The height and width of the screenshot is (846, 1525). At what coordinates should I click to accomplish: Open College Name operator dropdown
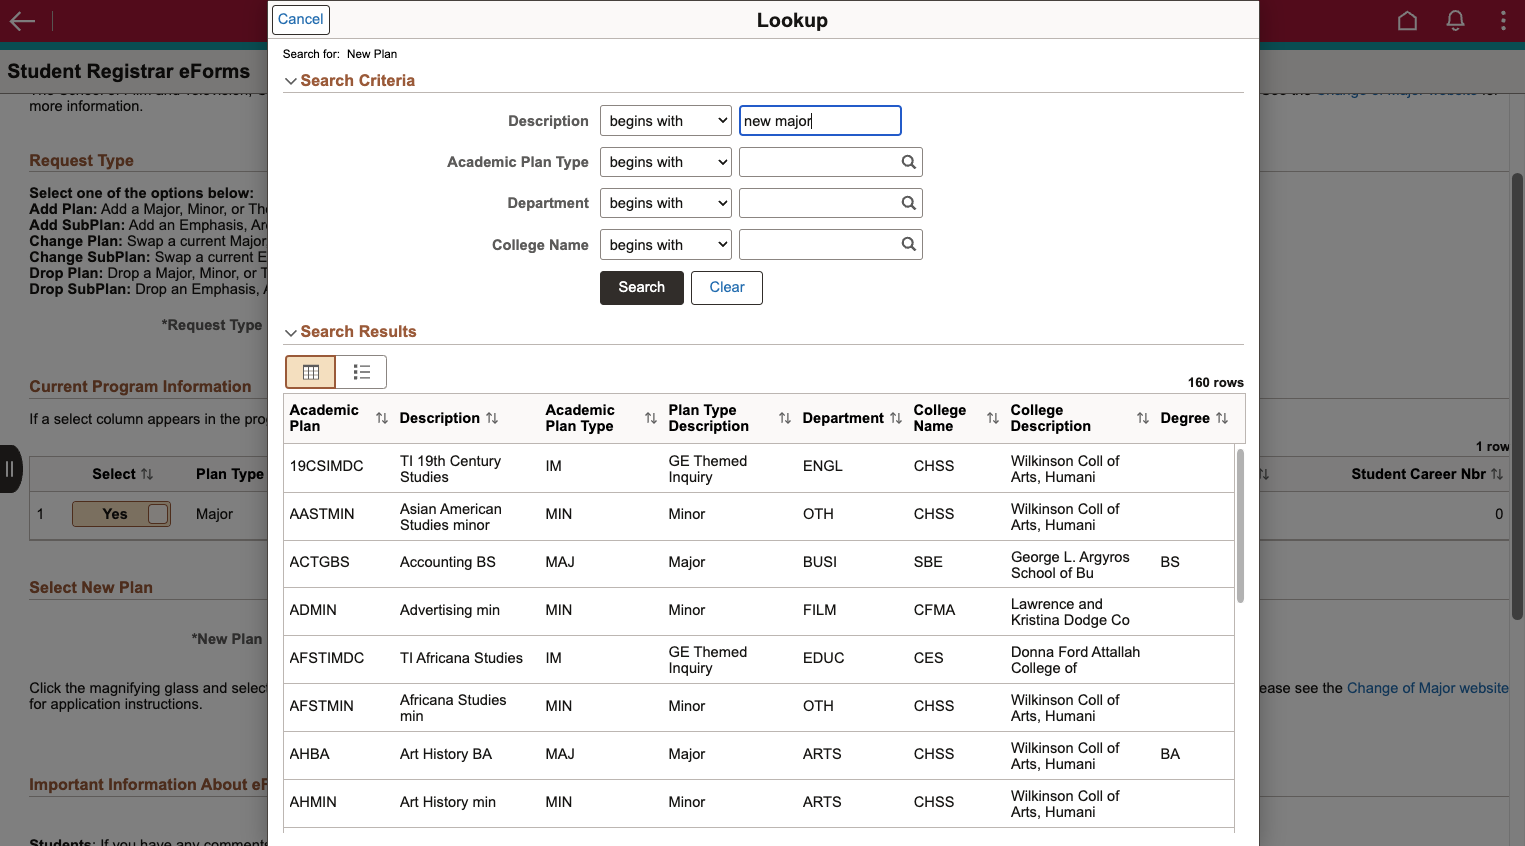[666, 245]
